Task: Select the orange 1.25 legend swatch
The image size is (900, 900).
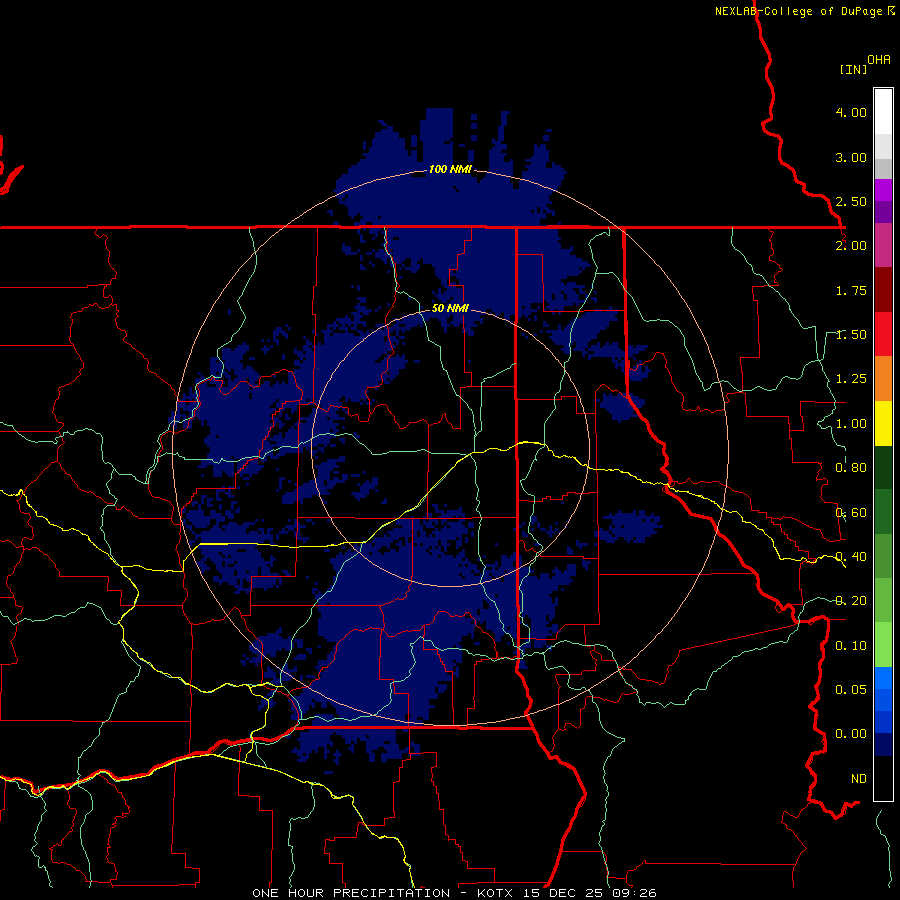Action: tap(883, 379)
